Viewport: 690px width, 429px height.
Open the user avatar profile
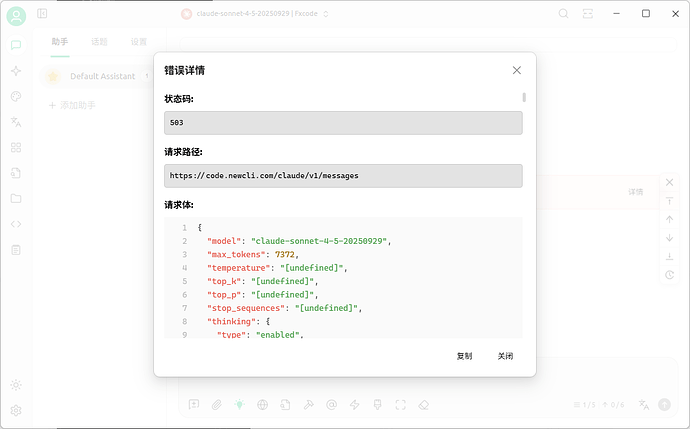tap(16, 16)
